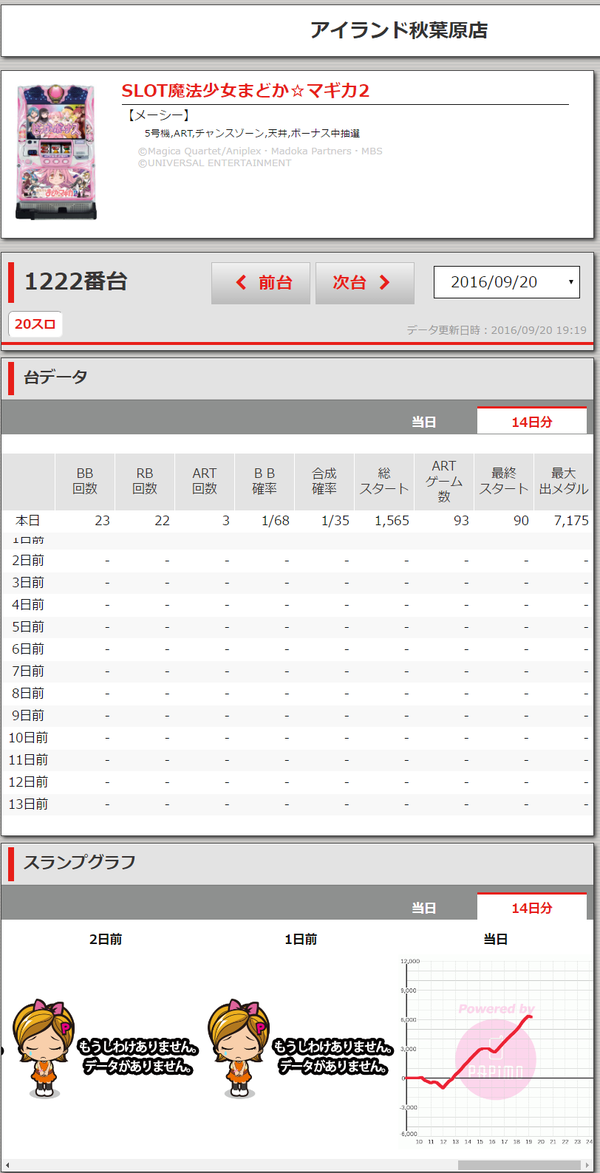600x1173 pixels.
Task: Select 14日分 tab in 台データ section
Action: [x=532, y=421]
